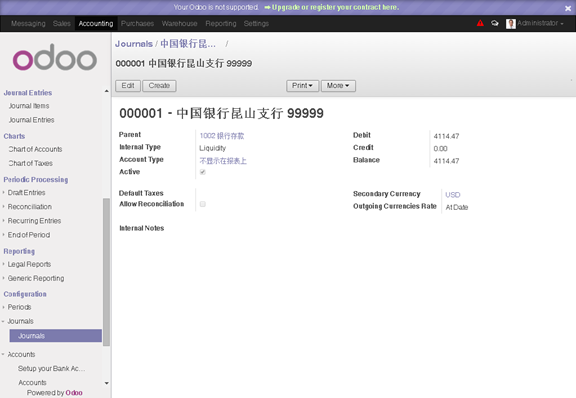This screenshot has height=398, width=576.
Task: Expand Recurring Entries in sidebar
Action: point(34,220)
